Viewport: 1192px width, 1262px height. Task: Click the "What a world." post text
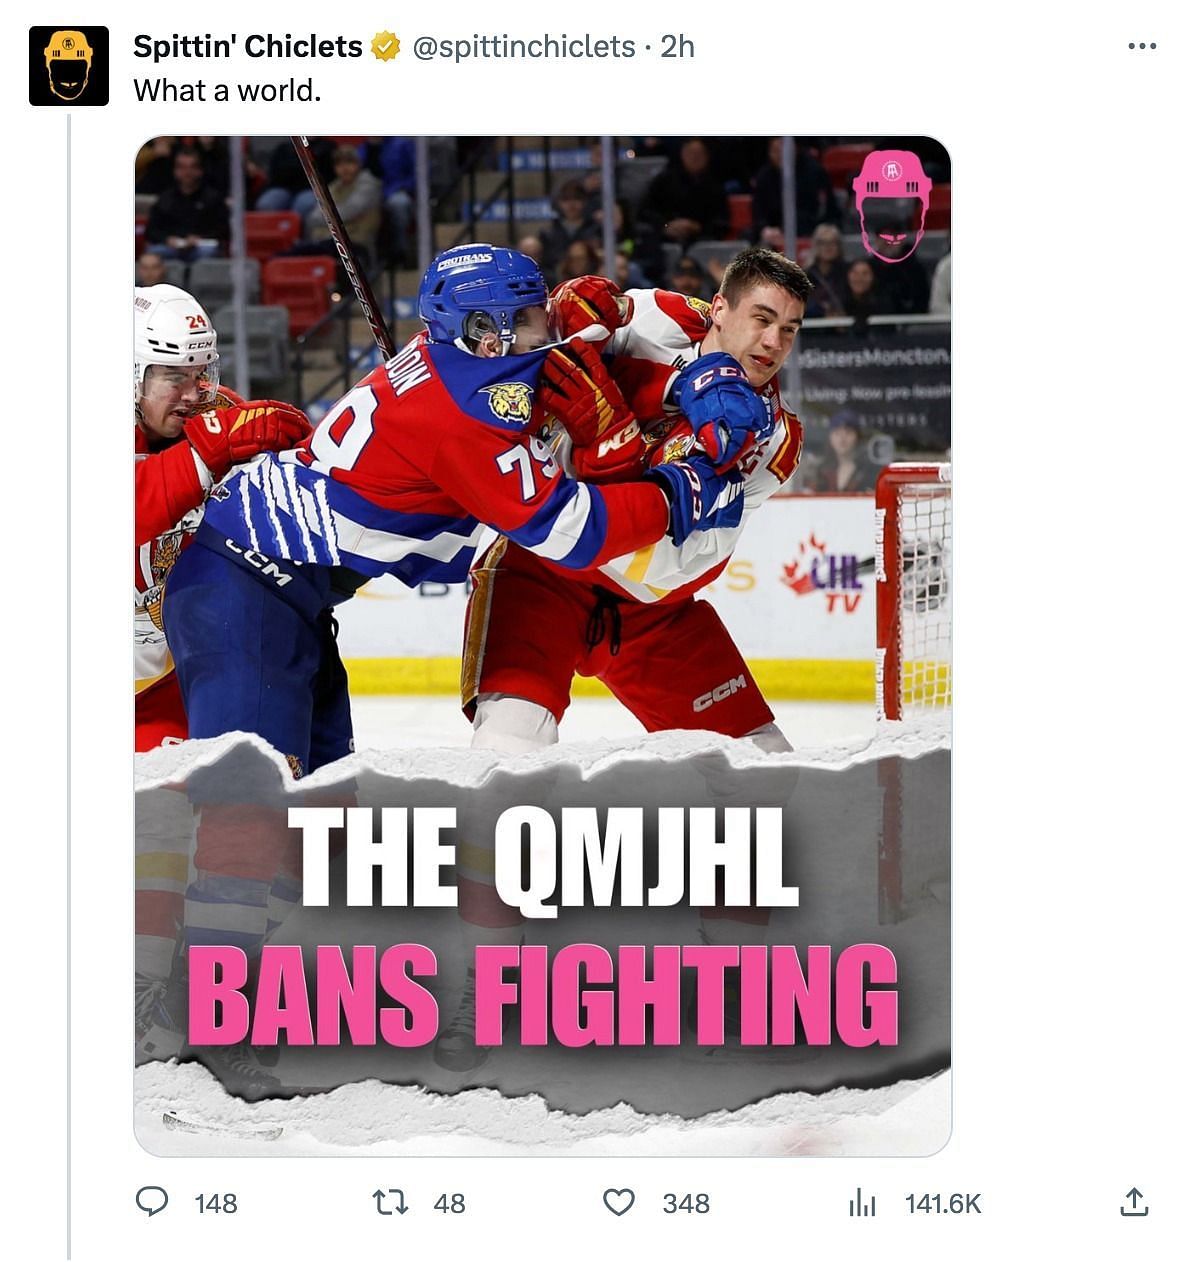click(x=227, y=91)
